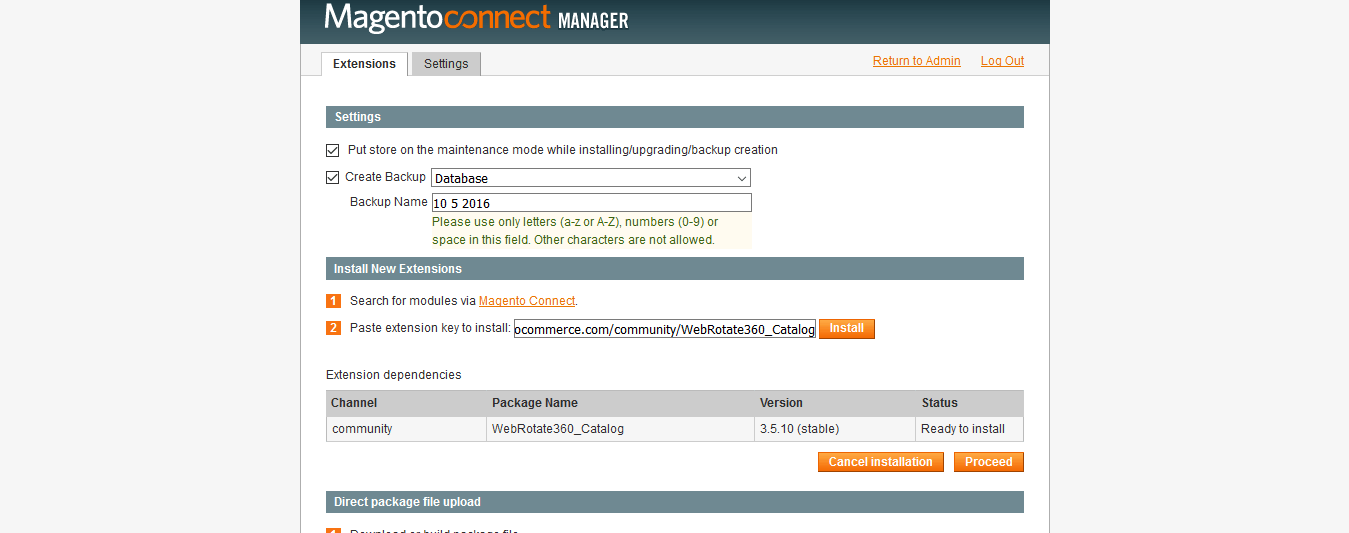Click the Install New Extensions section header
Viewport: 1349px width, 533px height.
pos(675,269)
